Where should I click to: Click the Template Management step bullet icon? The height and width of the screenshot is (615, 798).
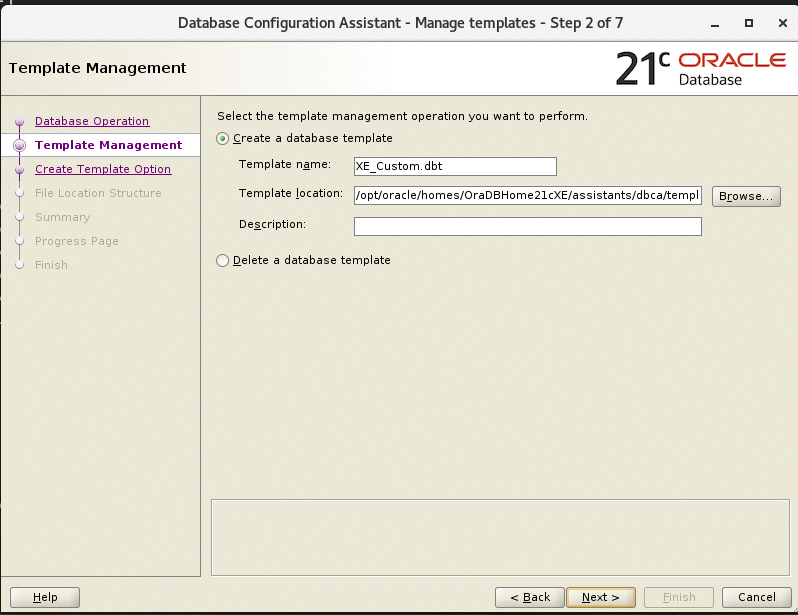point(20,146)
